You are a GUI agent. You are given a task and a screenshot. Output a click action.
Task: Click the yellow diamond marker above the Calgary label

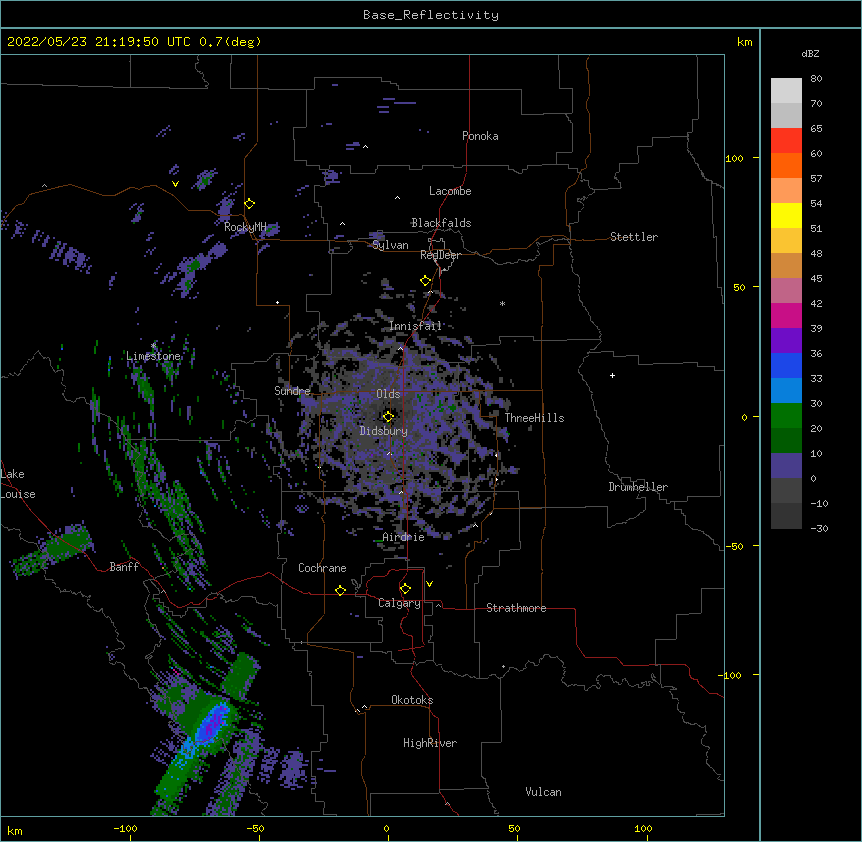pyautogui.click(x=405, y=589)
